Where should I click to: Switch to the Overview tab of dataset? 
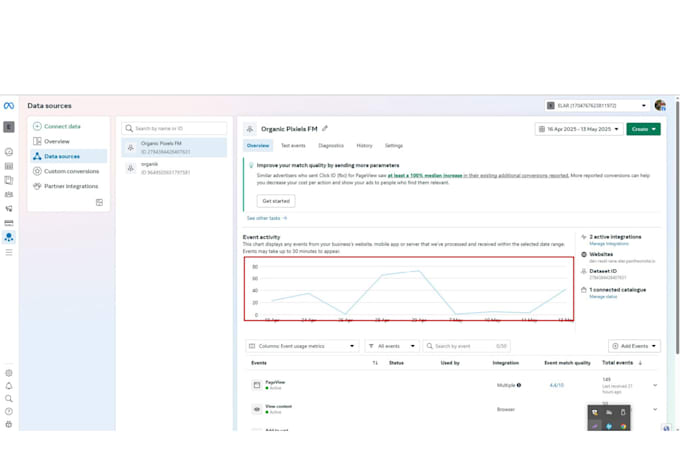(258, 146)
